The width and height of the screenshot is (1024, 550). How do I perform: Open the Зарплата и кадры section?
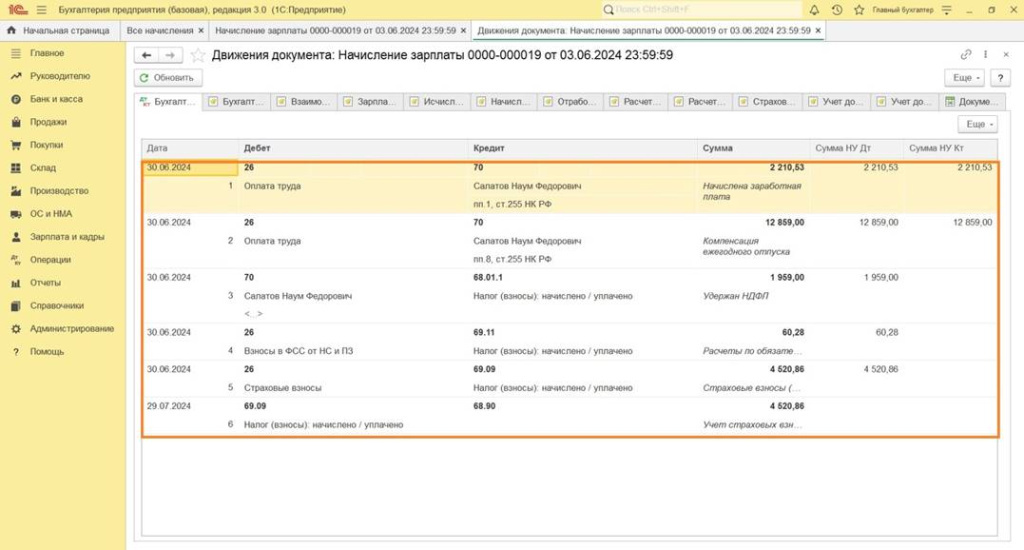click(63, 237)
